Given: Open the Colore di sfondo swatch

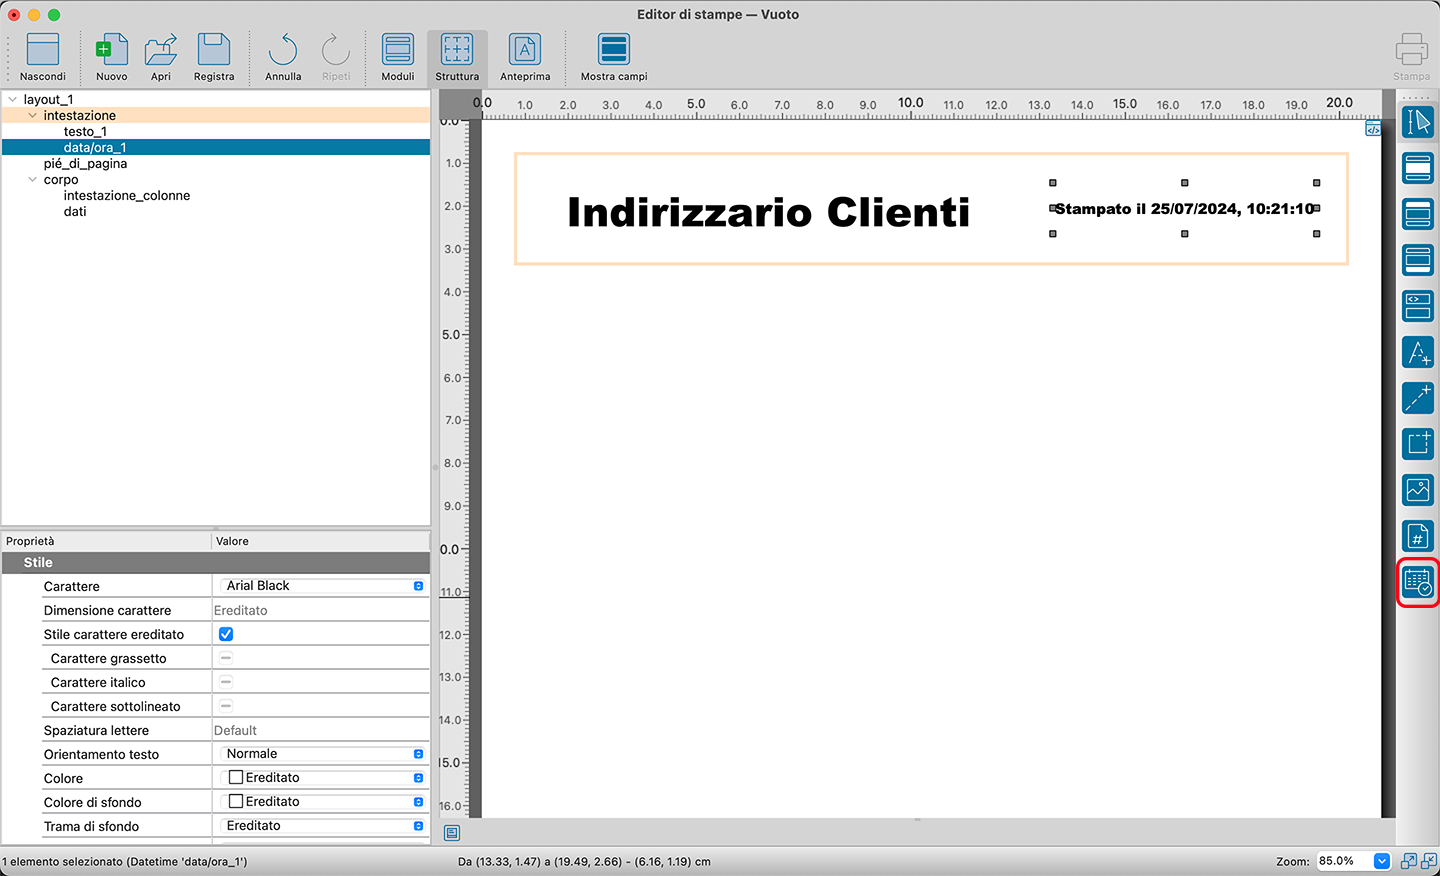Looking at the screenshot, I should pos(236,802).
